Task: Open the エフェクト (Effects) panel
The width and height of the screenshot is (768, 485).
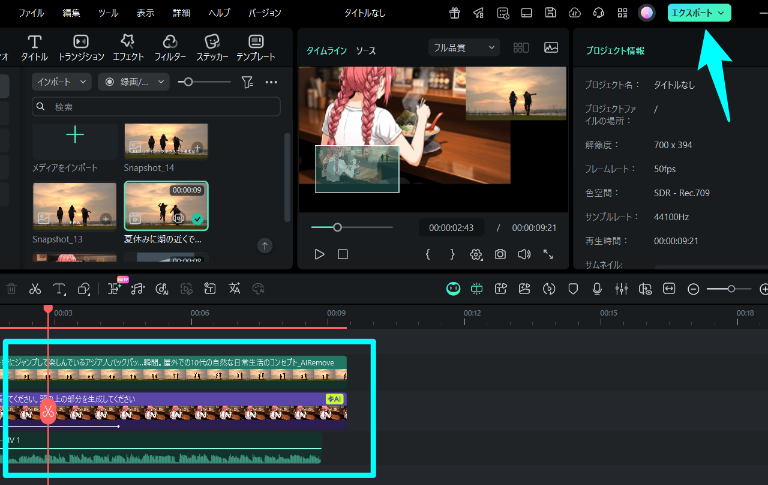Action: coord(128,48)
